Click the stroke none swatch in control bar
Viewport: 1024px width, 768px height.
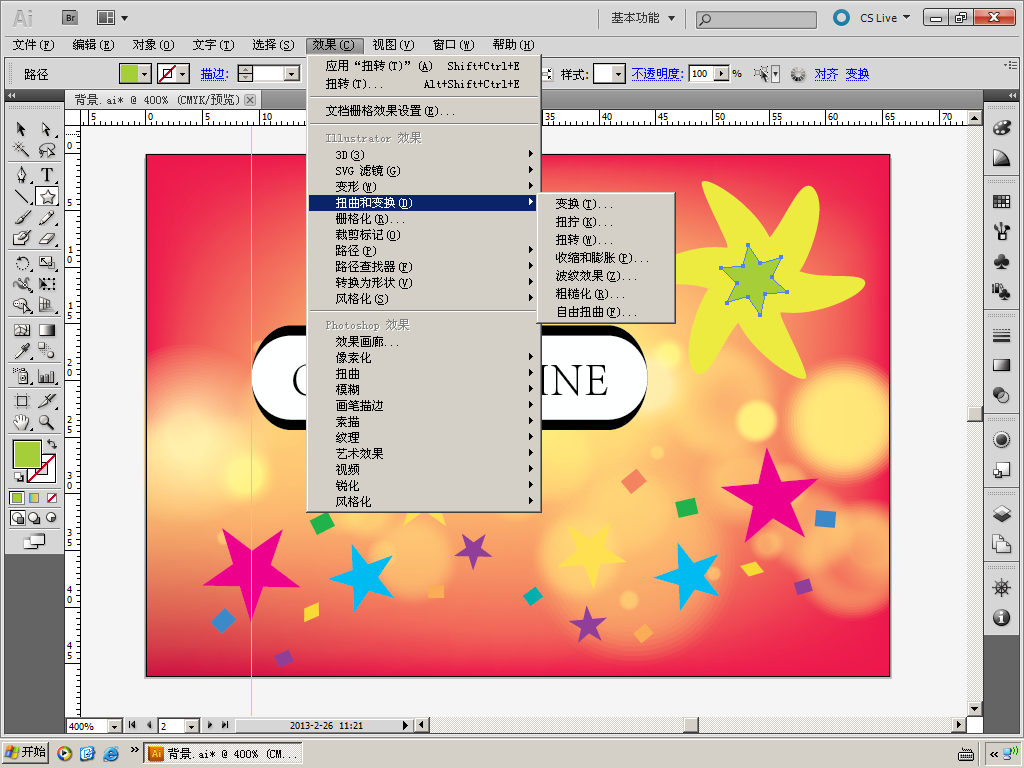click(167, 74)
